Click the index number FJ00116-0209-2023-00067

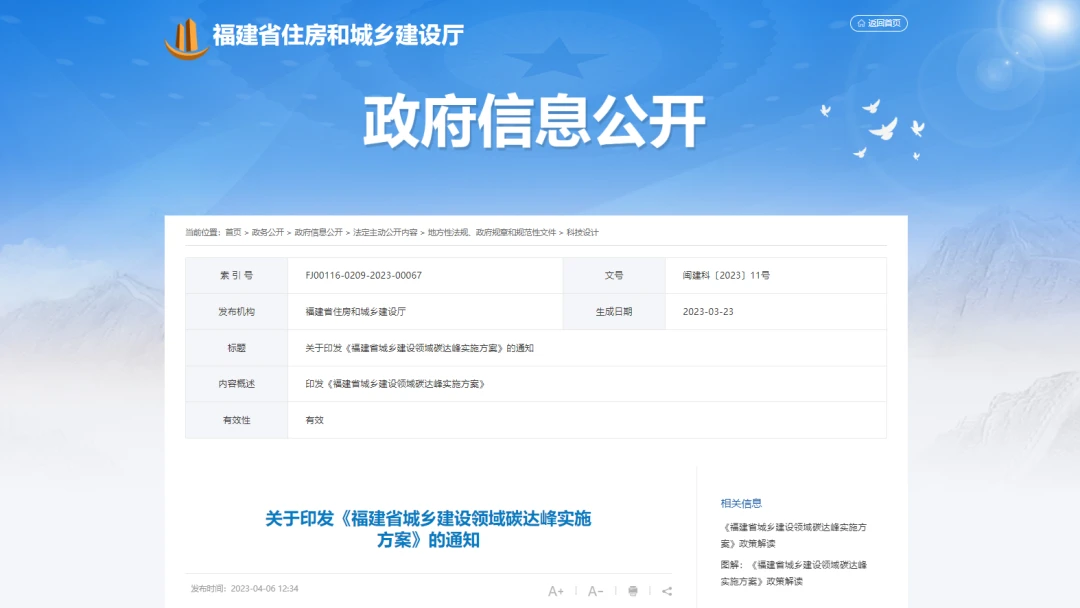363,275
